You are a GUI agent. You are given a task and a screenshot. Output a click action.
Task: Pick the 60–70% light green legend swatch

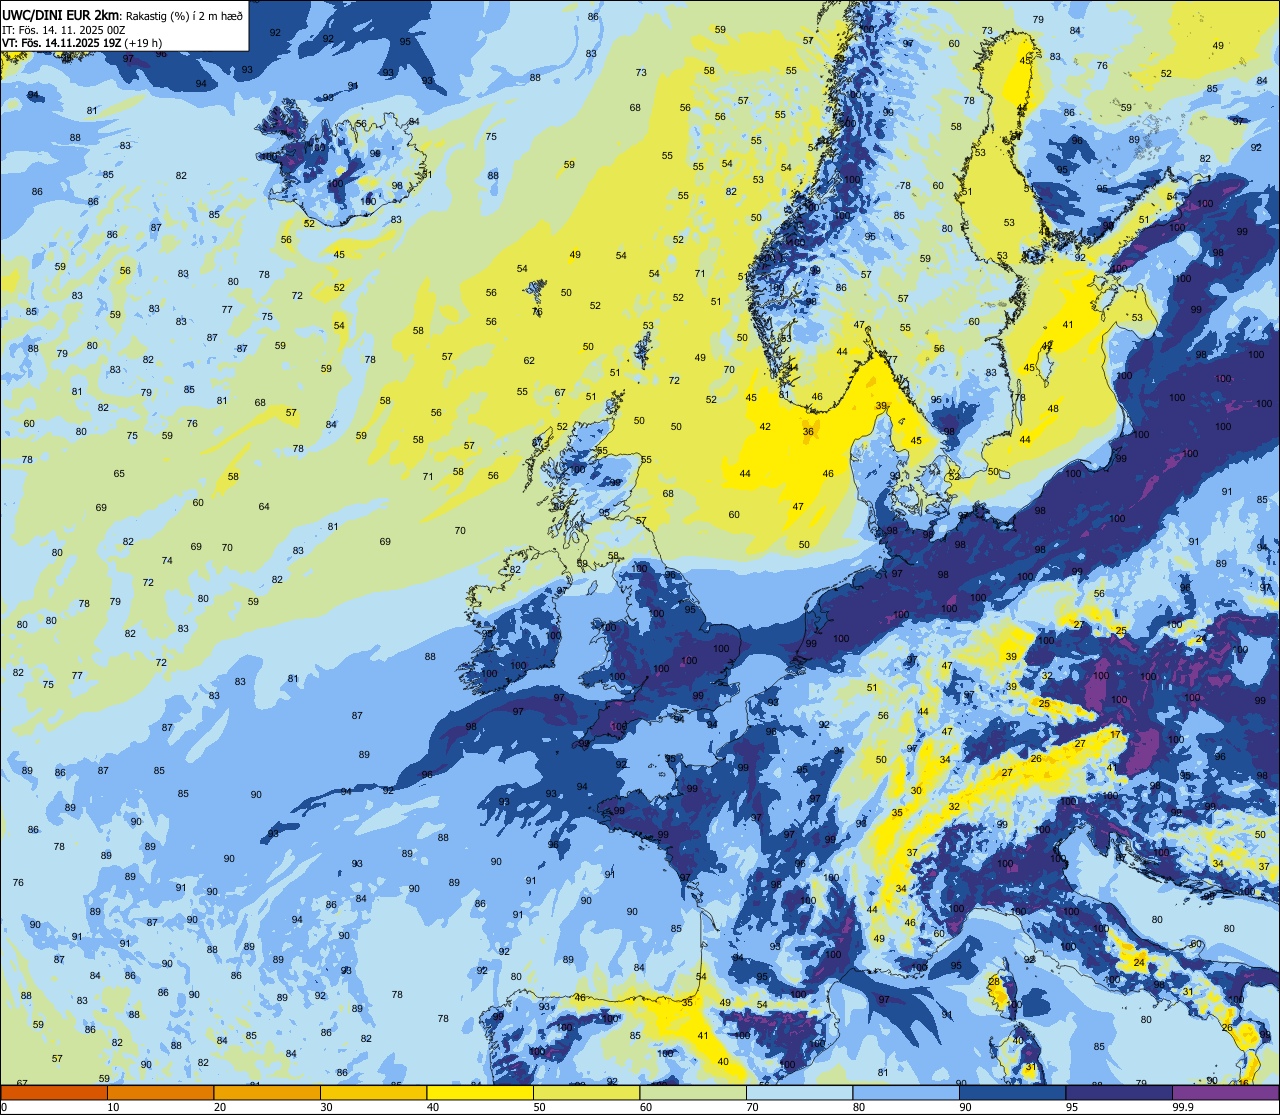(693, 1092)
